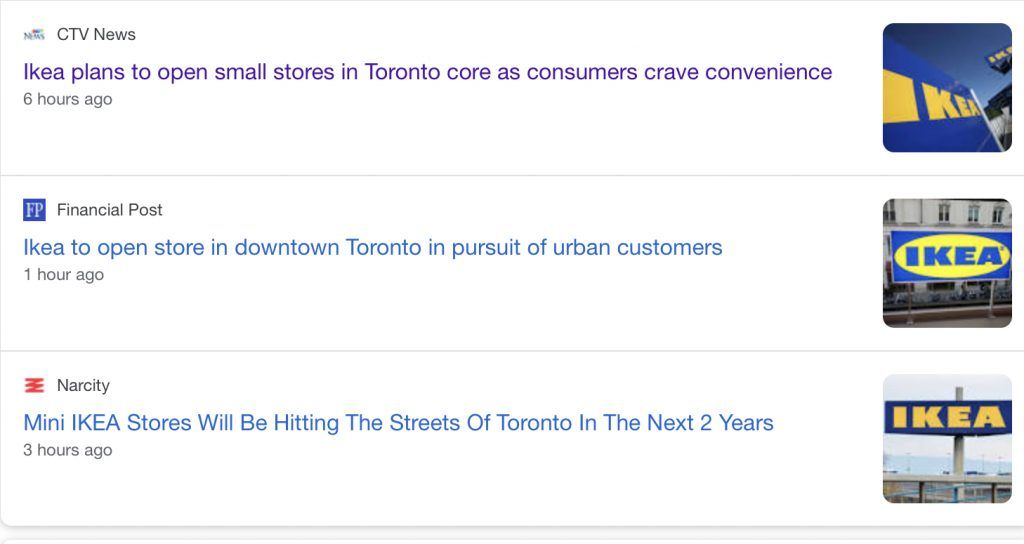Open the CTV News source label

coord(96,35)
